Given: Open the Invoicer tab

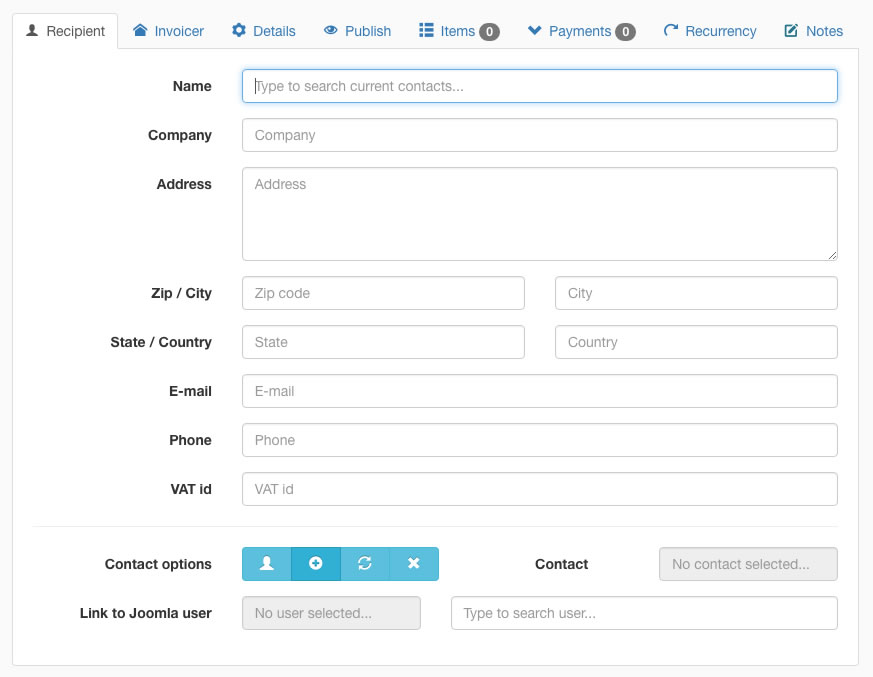Looking at the screenshot, I should coord(168,31).
